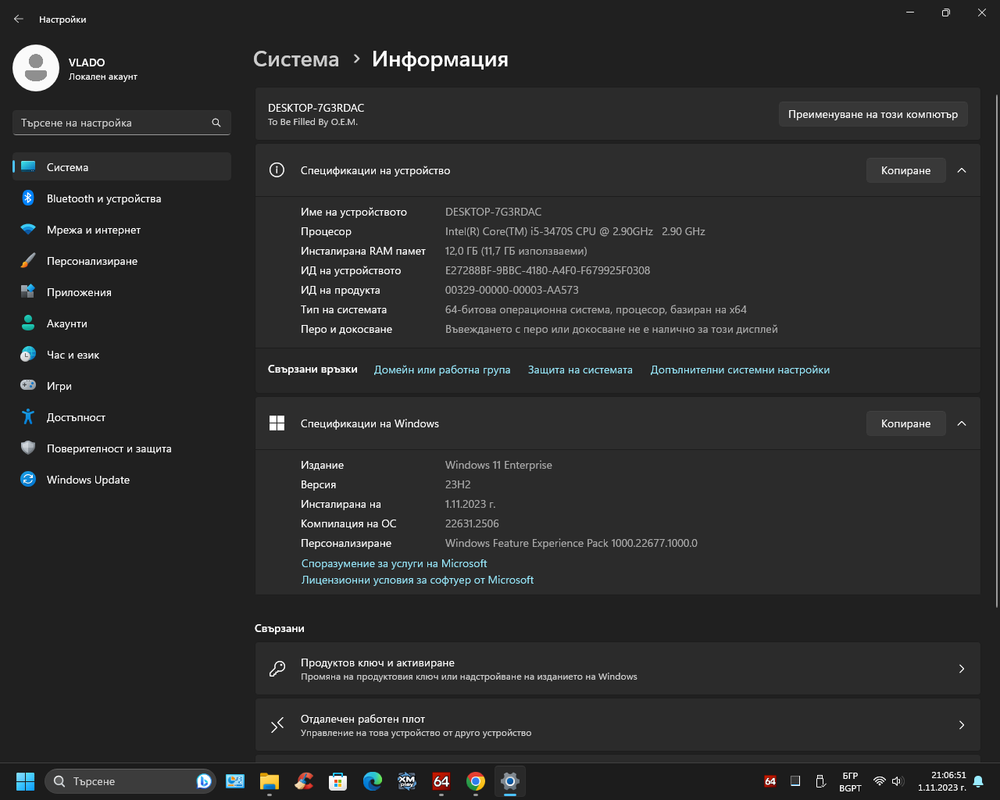Screen dimensions: 1000x800
Task: Select product ID 00329-00000-00003-AA573
Action: 512,290
